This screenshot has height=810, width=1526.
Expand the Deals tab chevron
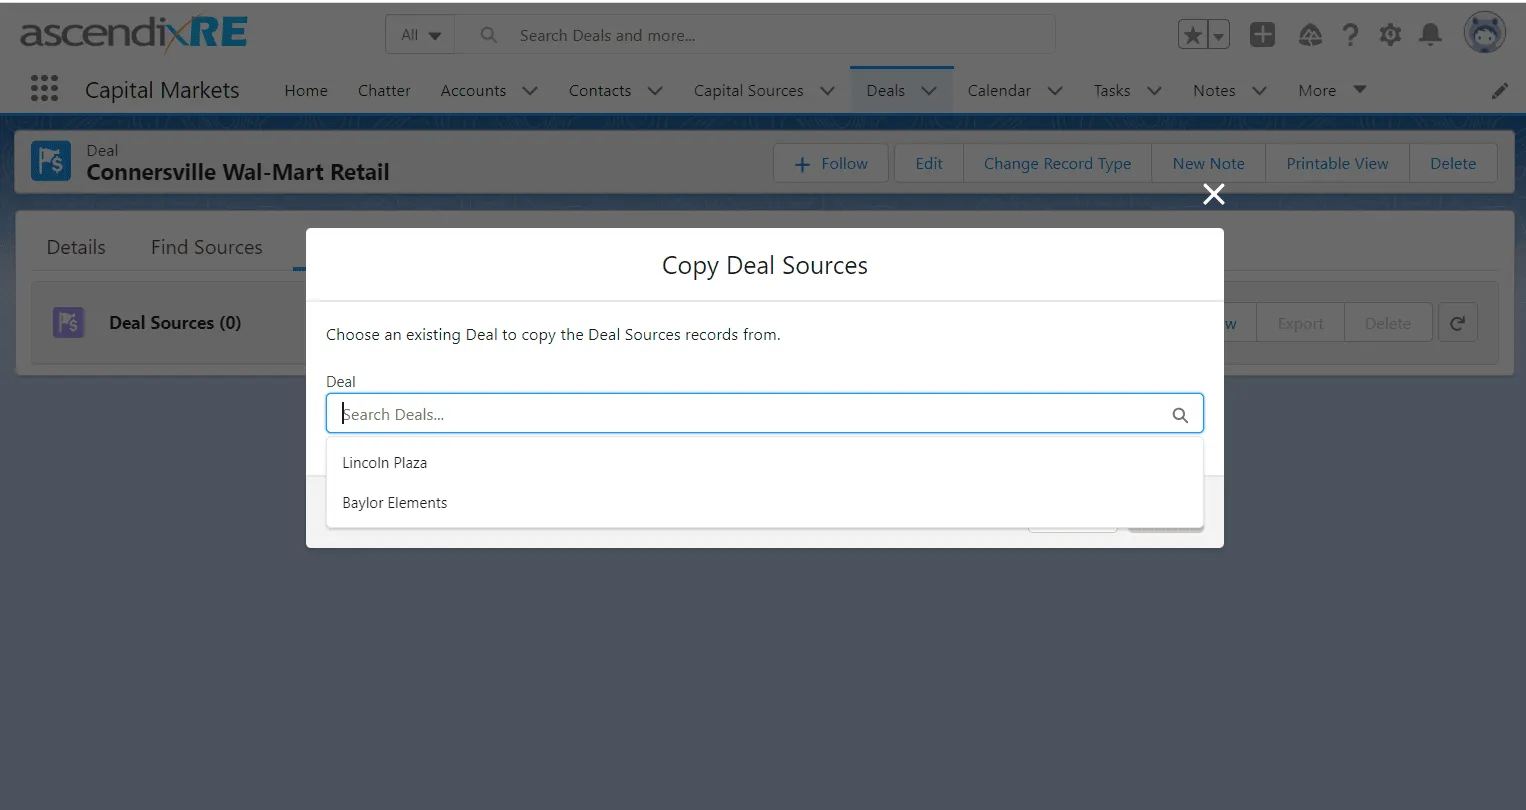(929, 91)
